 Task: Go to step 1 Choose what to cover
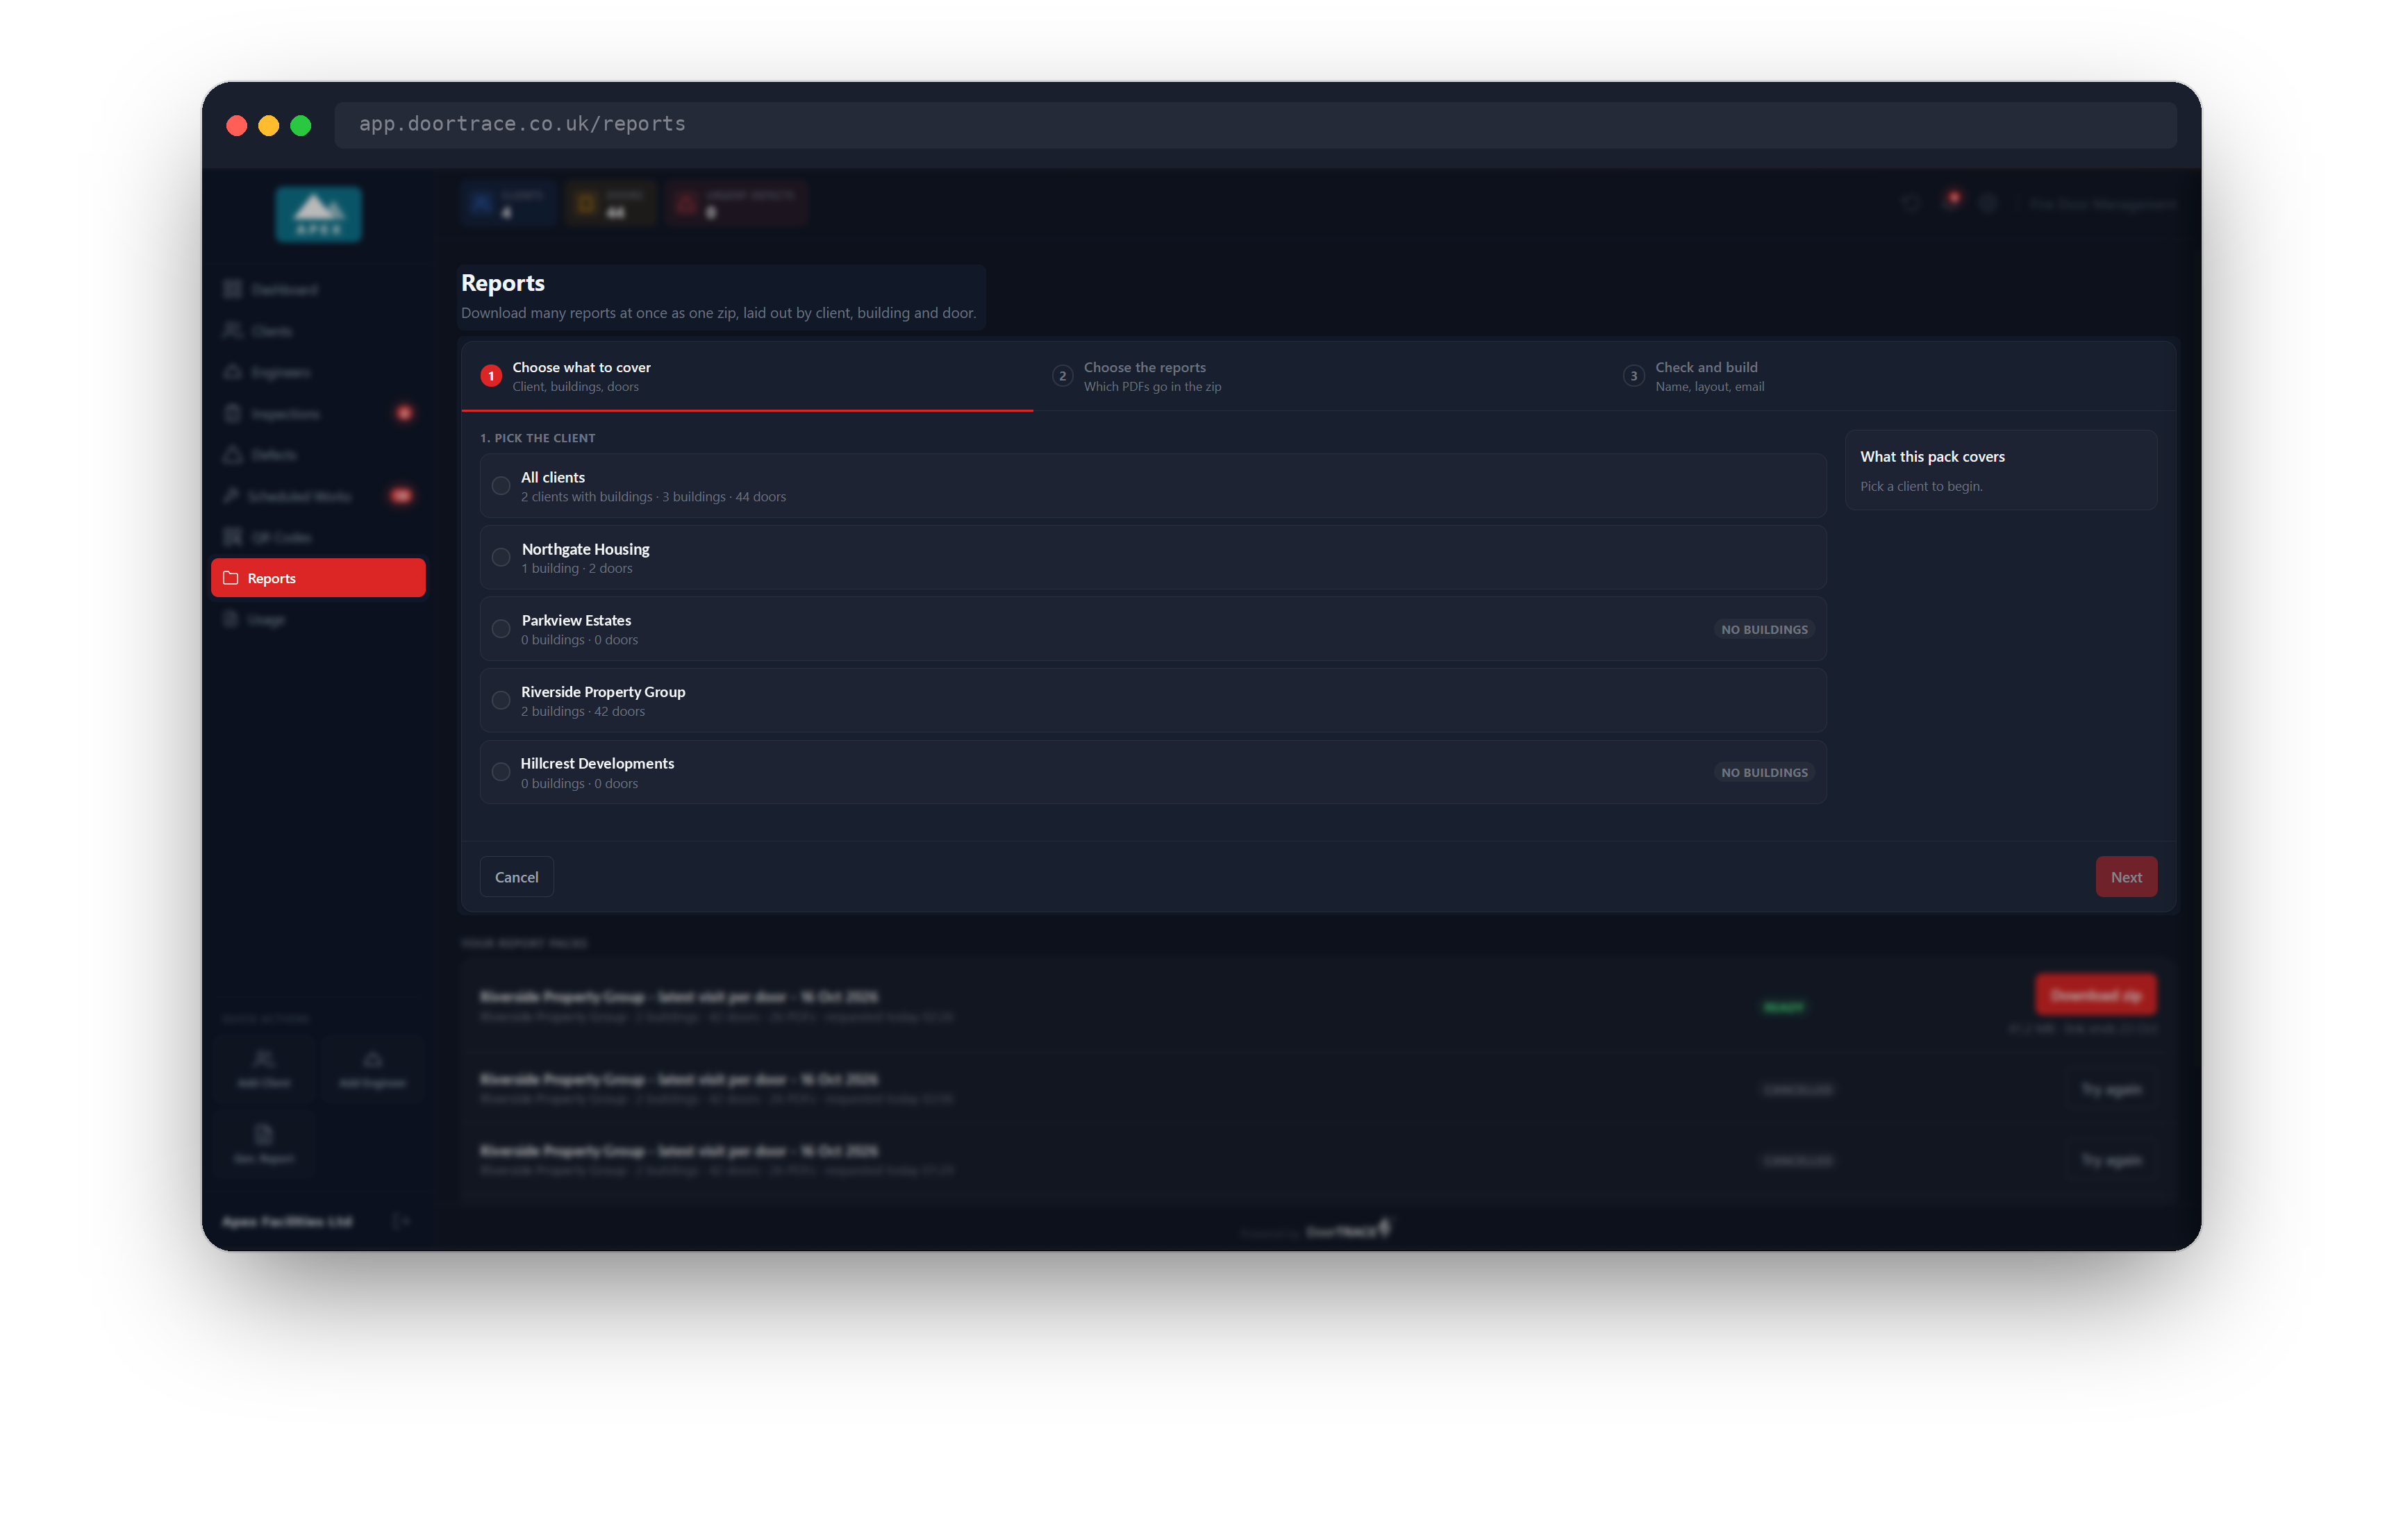point(747,376)
